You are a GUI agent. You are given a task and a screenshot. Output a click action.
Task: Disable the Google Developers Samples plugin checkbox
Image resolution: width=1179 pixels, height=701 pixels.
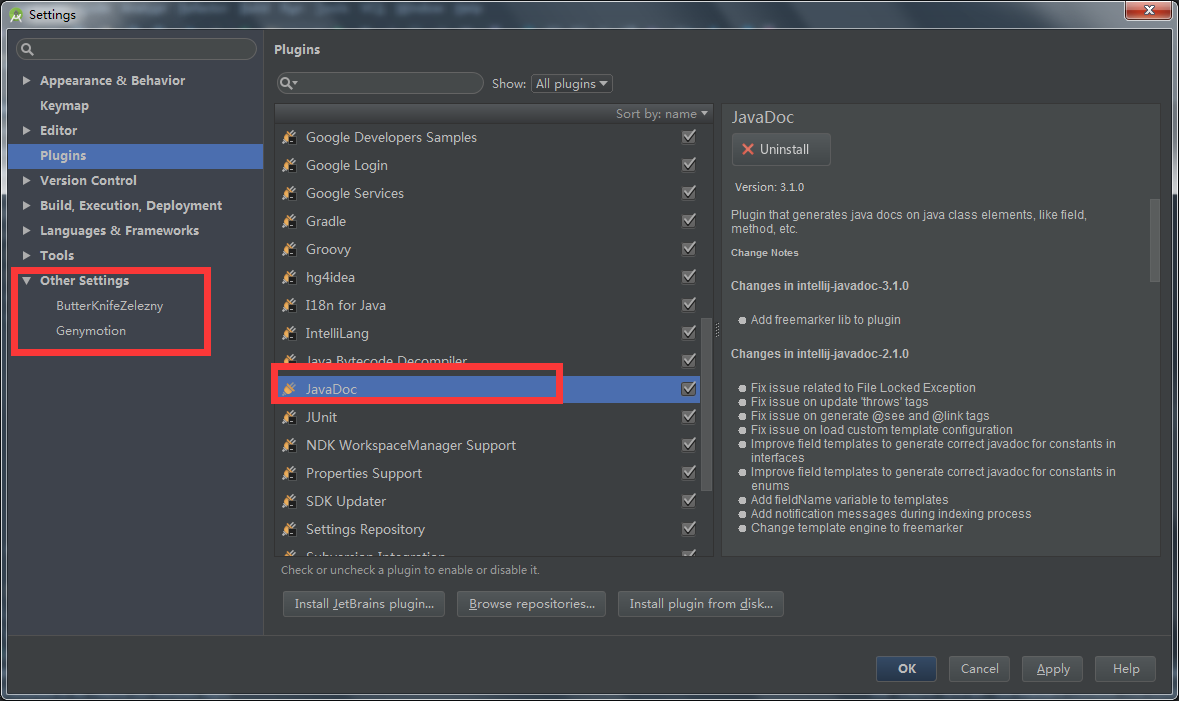[689, 137]
